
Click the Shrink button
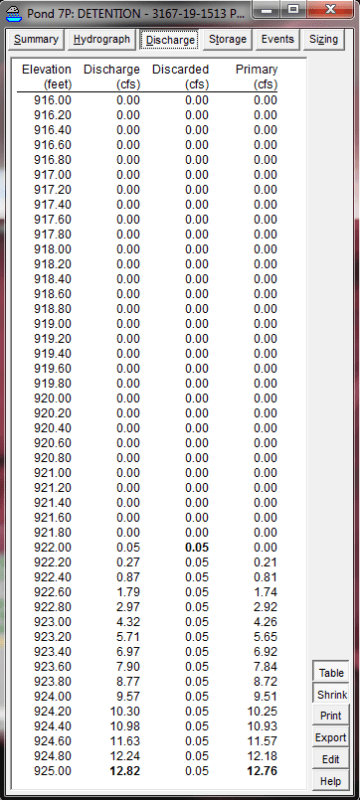[x=331, y=694]
